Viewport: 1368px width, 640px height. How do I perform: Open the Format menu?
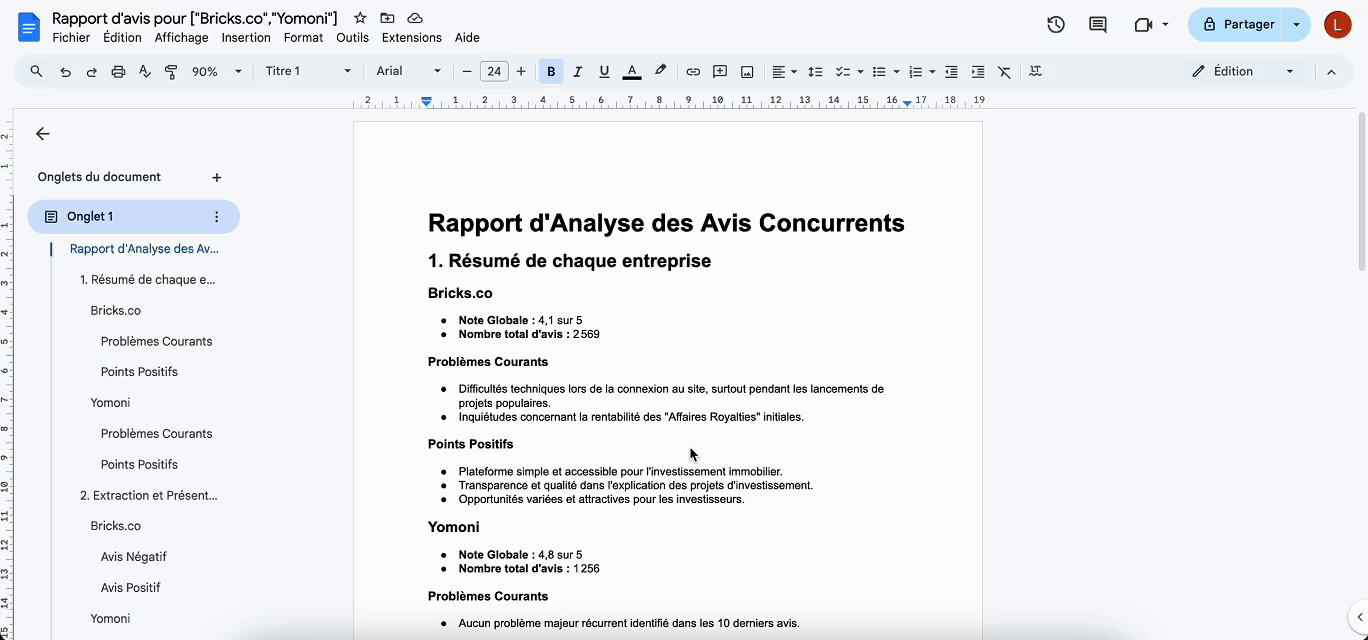303,38
